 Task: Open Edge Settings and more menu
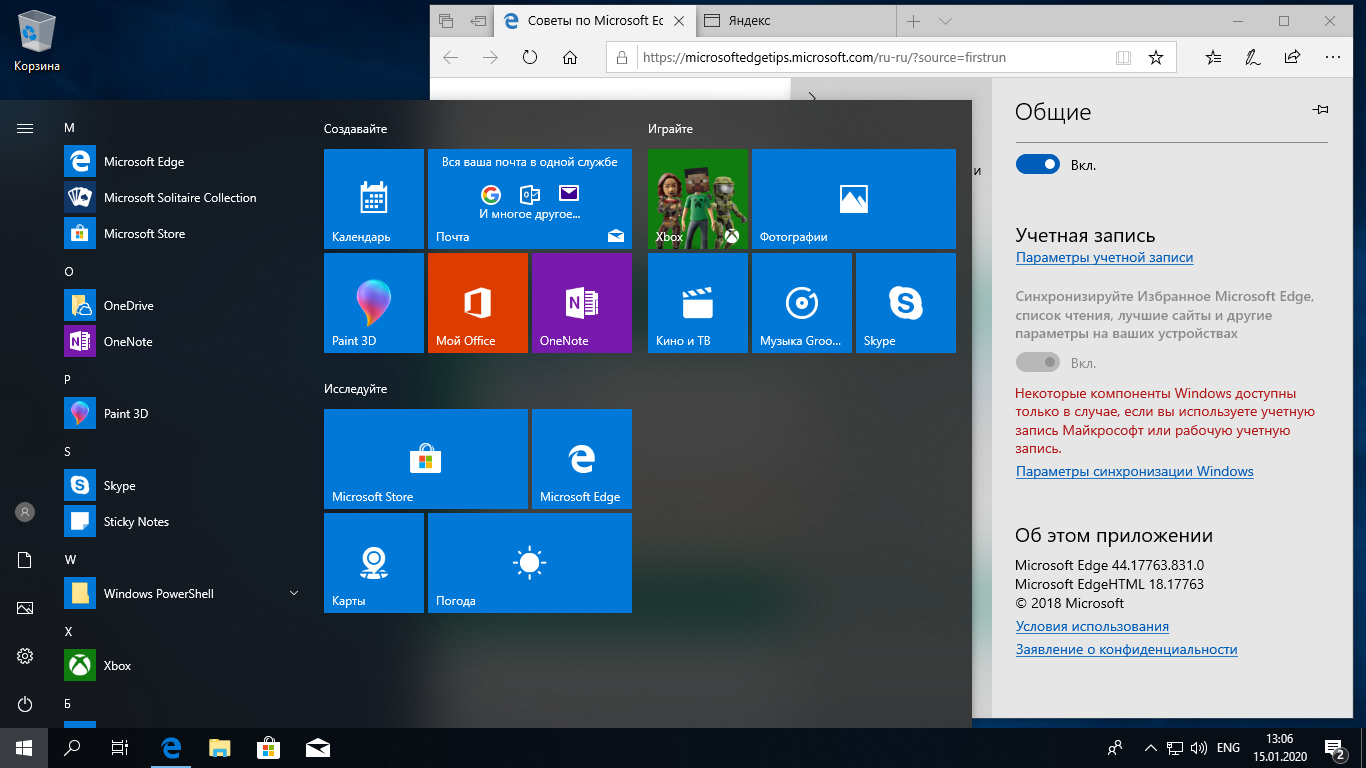click(x=1332, y=57)
